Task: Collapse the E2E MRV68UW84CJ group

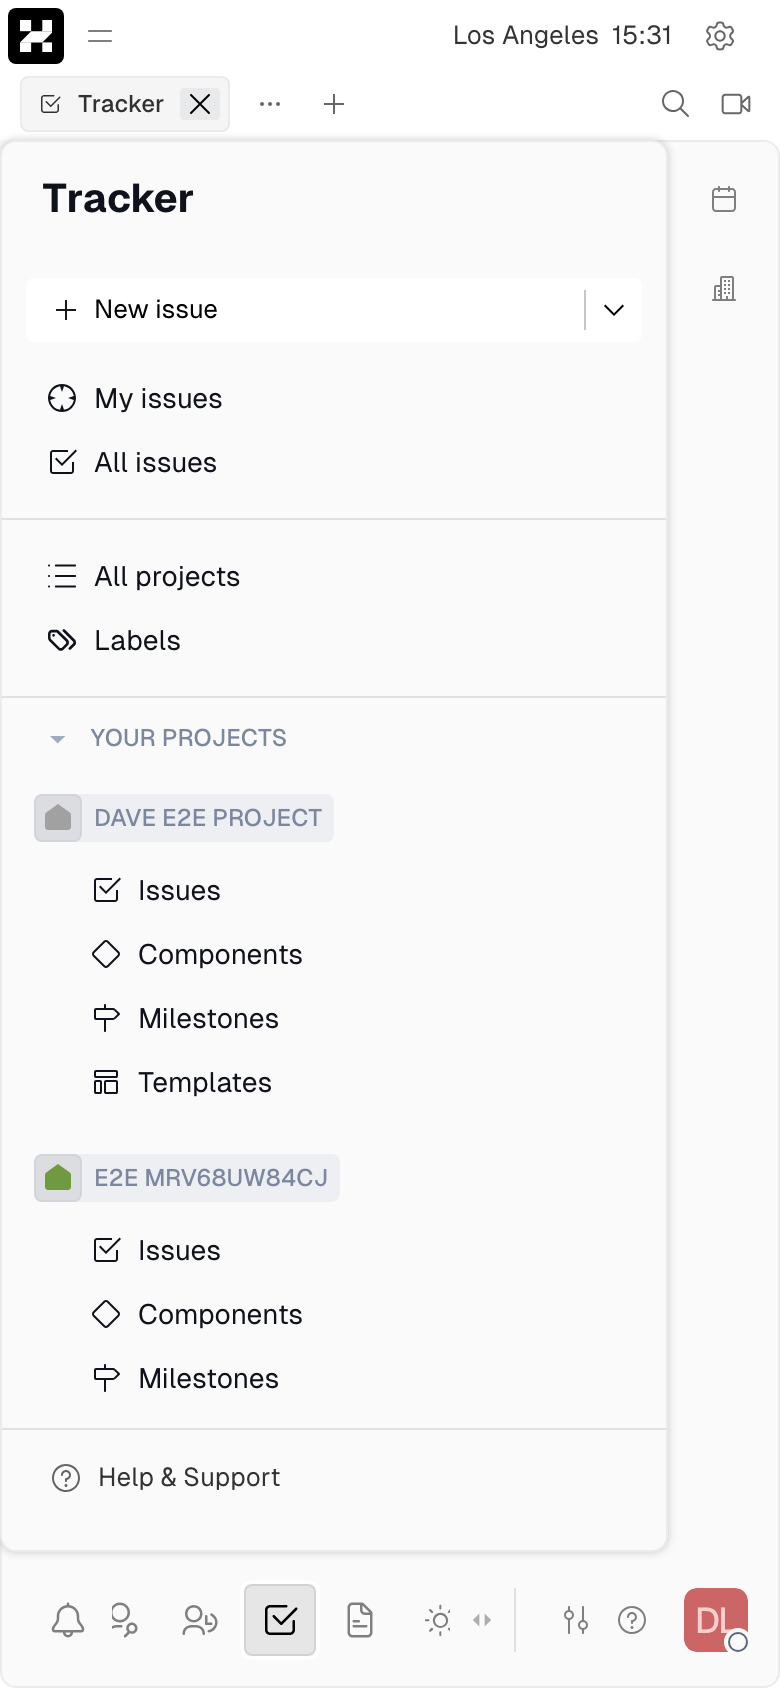Action: pos(211,1178)
